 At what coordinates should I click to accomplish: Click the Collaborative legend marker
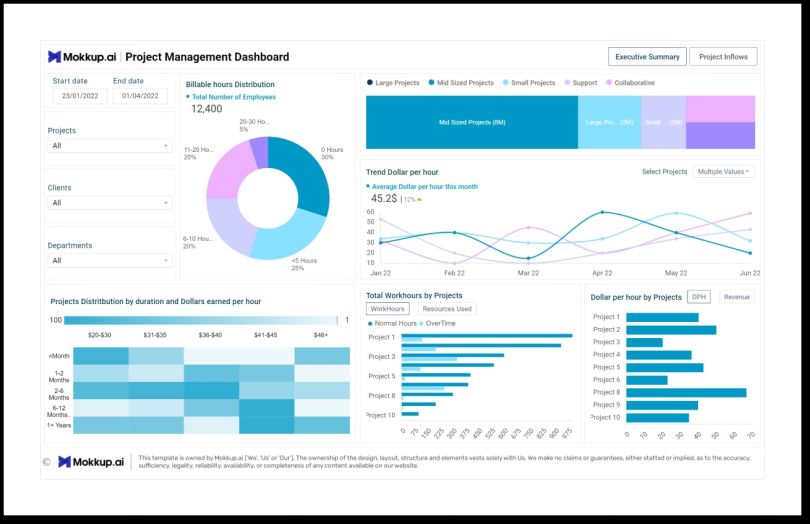pos(609,83)
